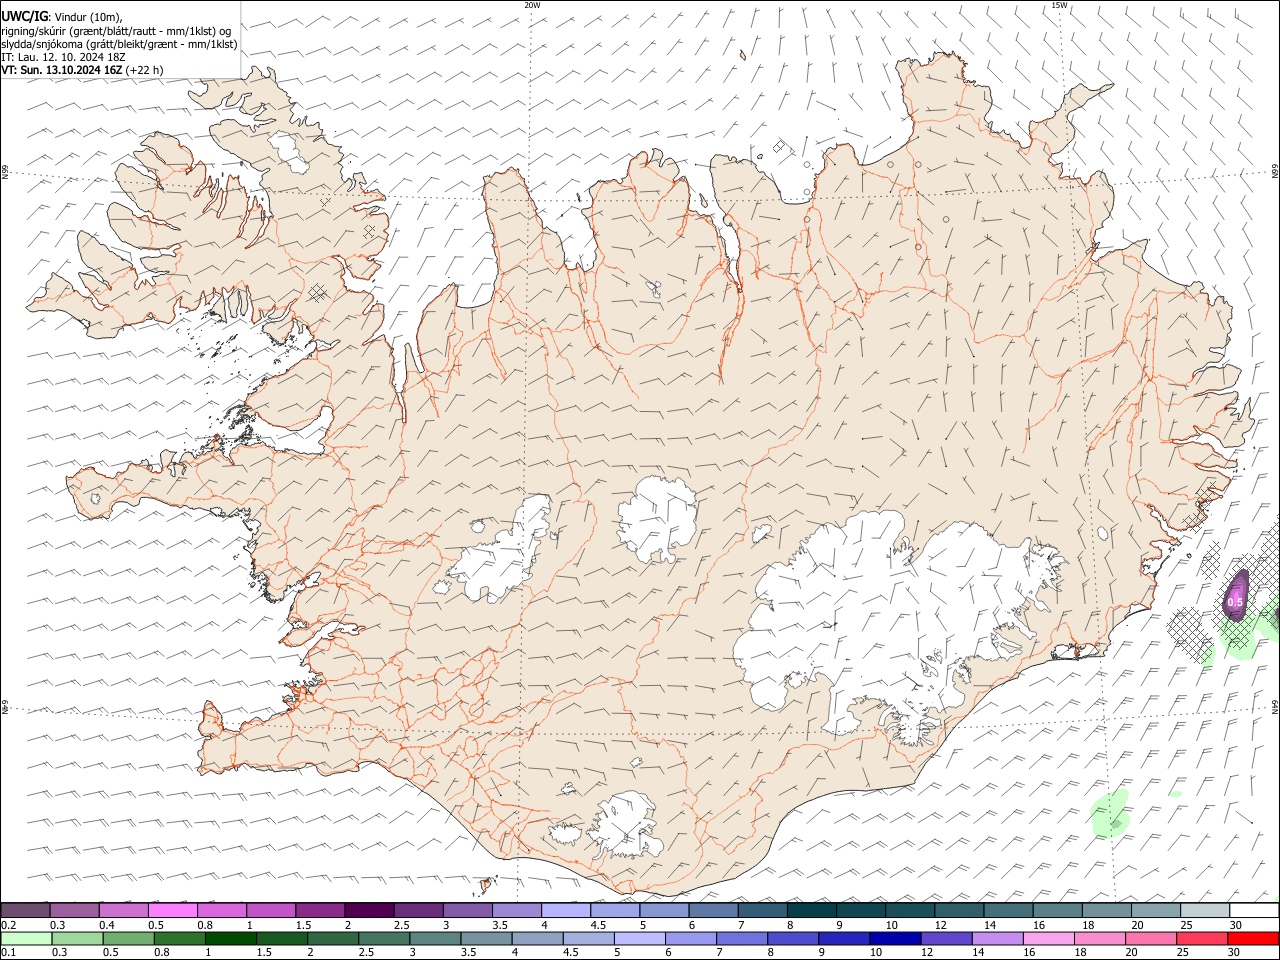The height and width of the screenshot is (960, 1280).
Task: Click the 15W longitude label
Action: [x=1059, y=5]
